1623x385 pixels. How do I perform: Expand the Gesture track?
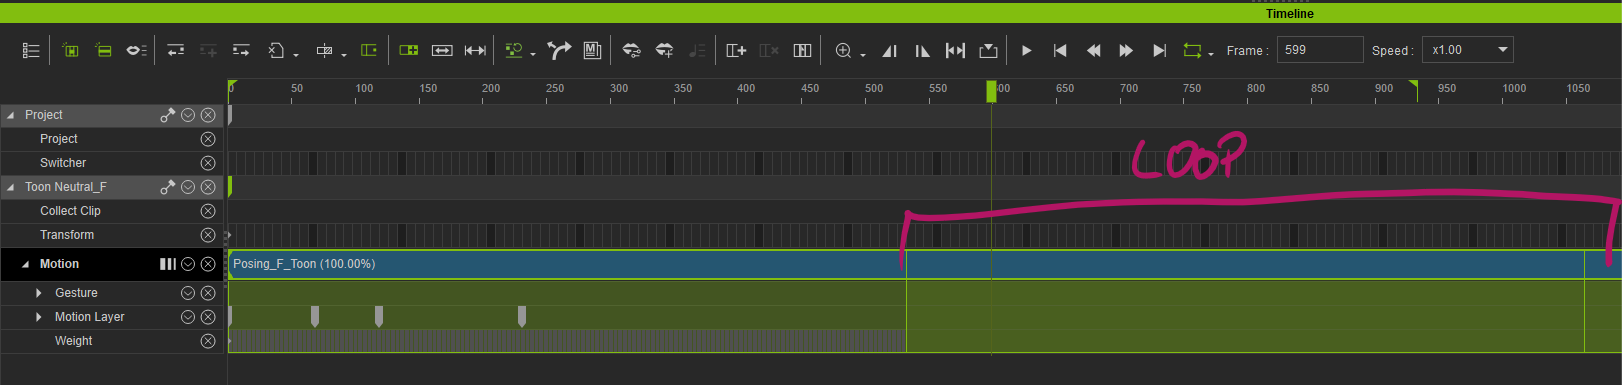click(39, 293)
